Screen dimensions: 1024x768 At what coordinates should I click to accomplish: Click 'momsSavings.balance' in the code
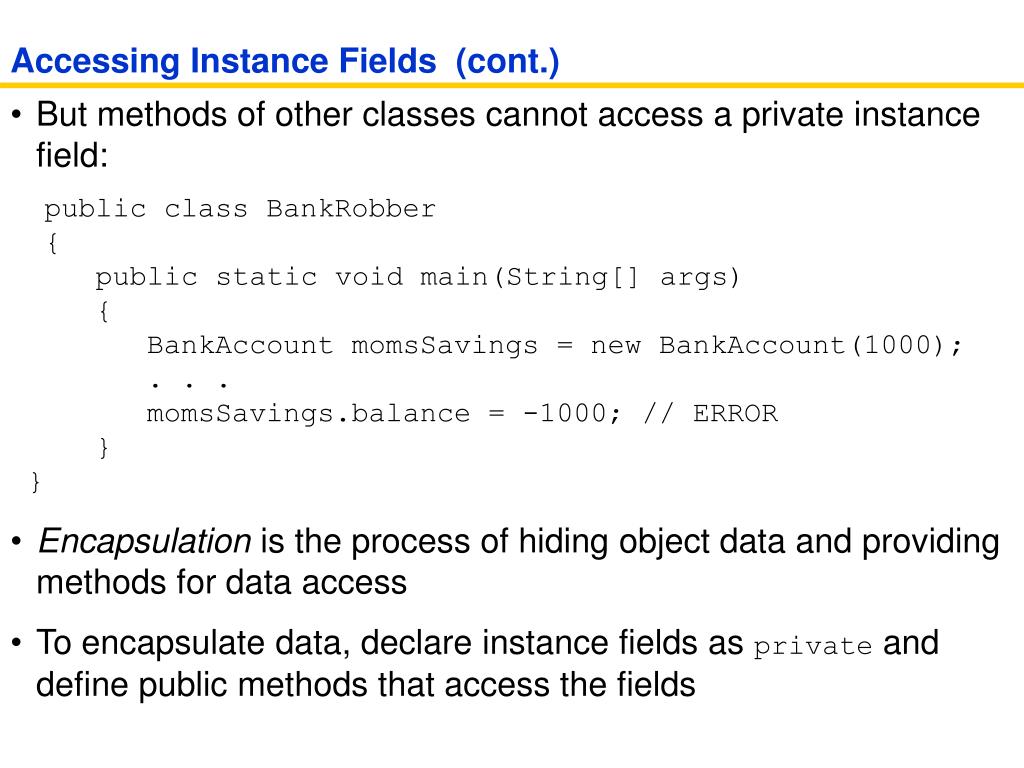(x=308, y=414)
